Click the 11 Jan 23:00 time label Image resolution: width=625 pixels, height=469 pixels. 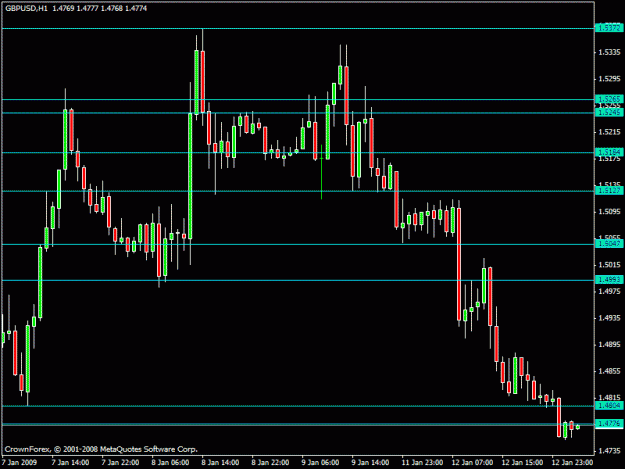coord(422,463)
